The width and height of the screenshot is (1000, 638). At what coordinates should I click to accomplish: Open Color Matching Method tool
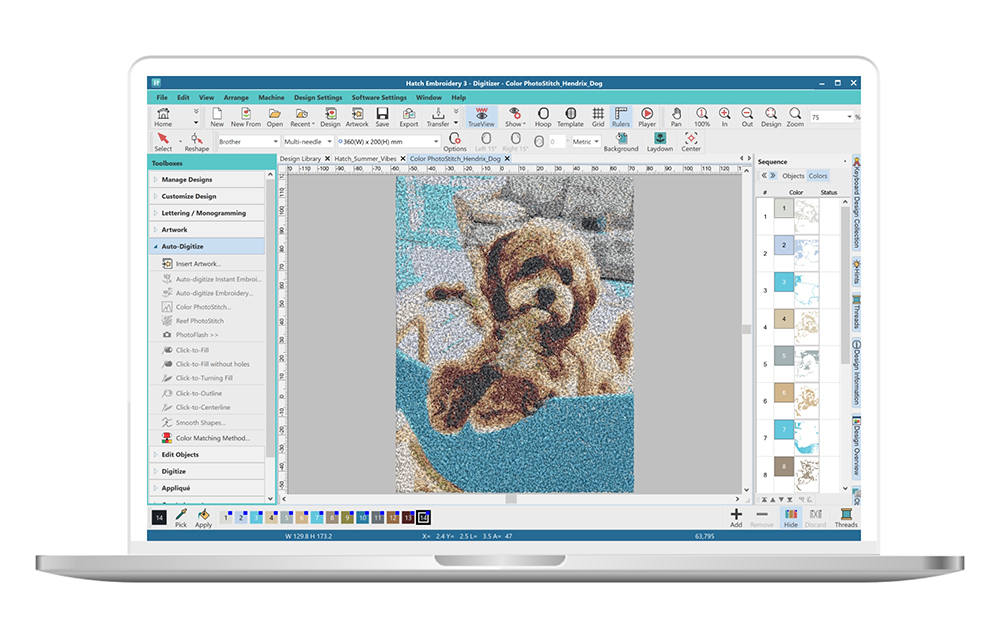(212, 438)
